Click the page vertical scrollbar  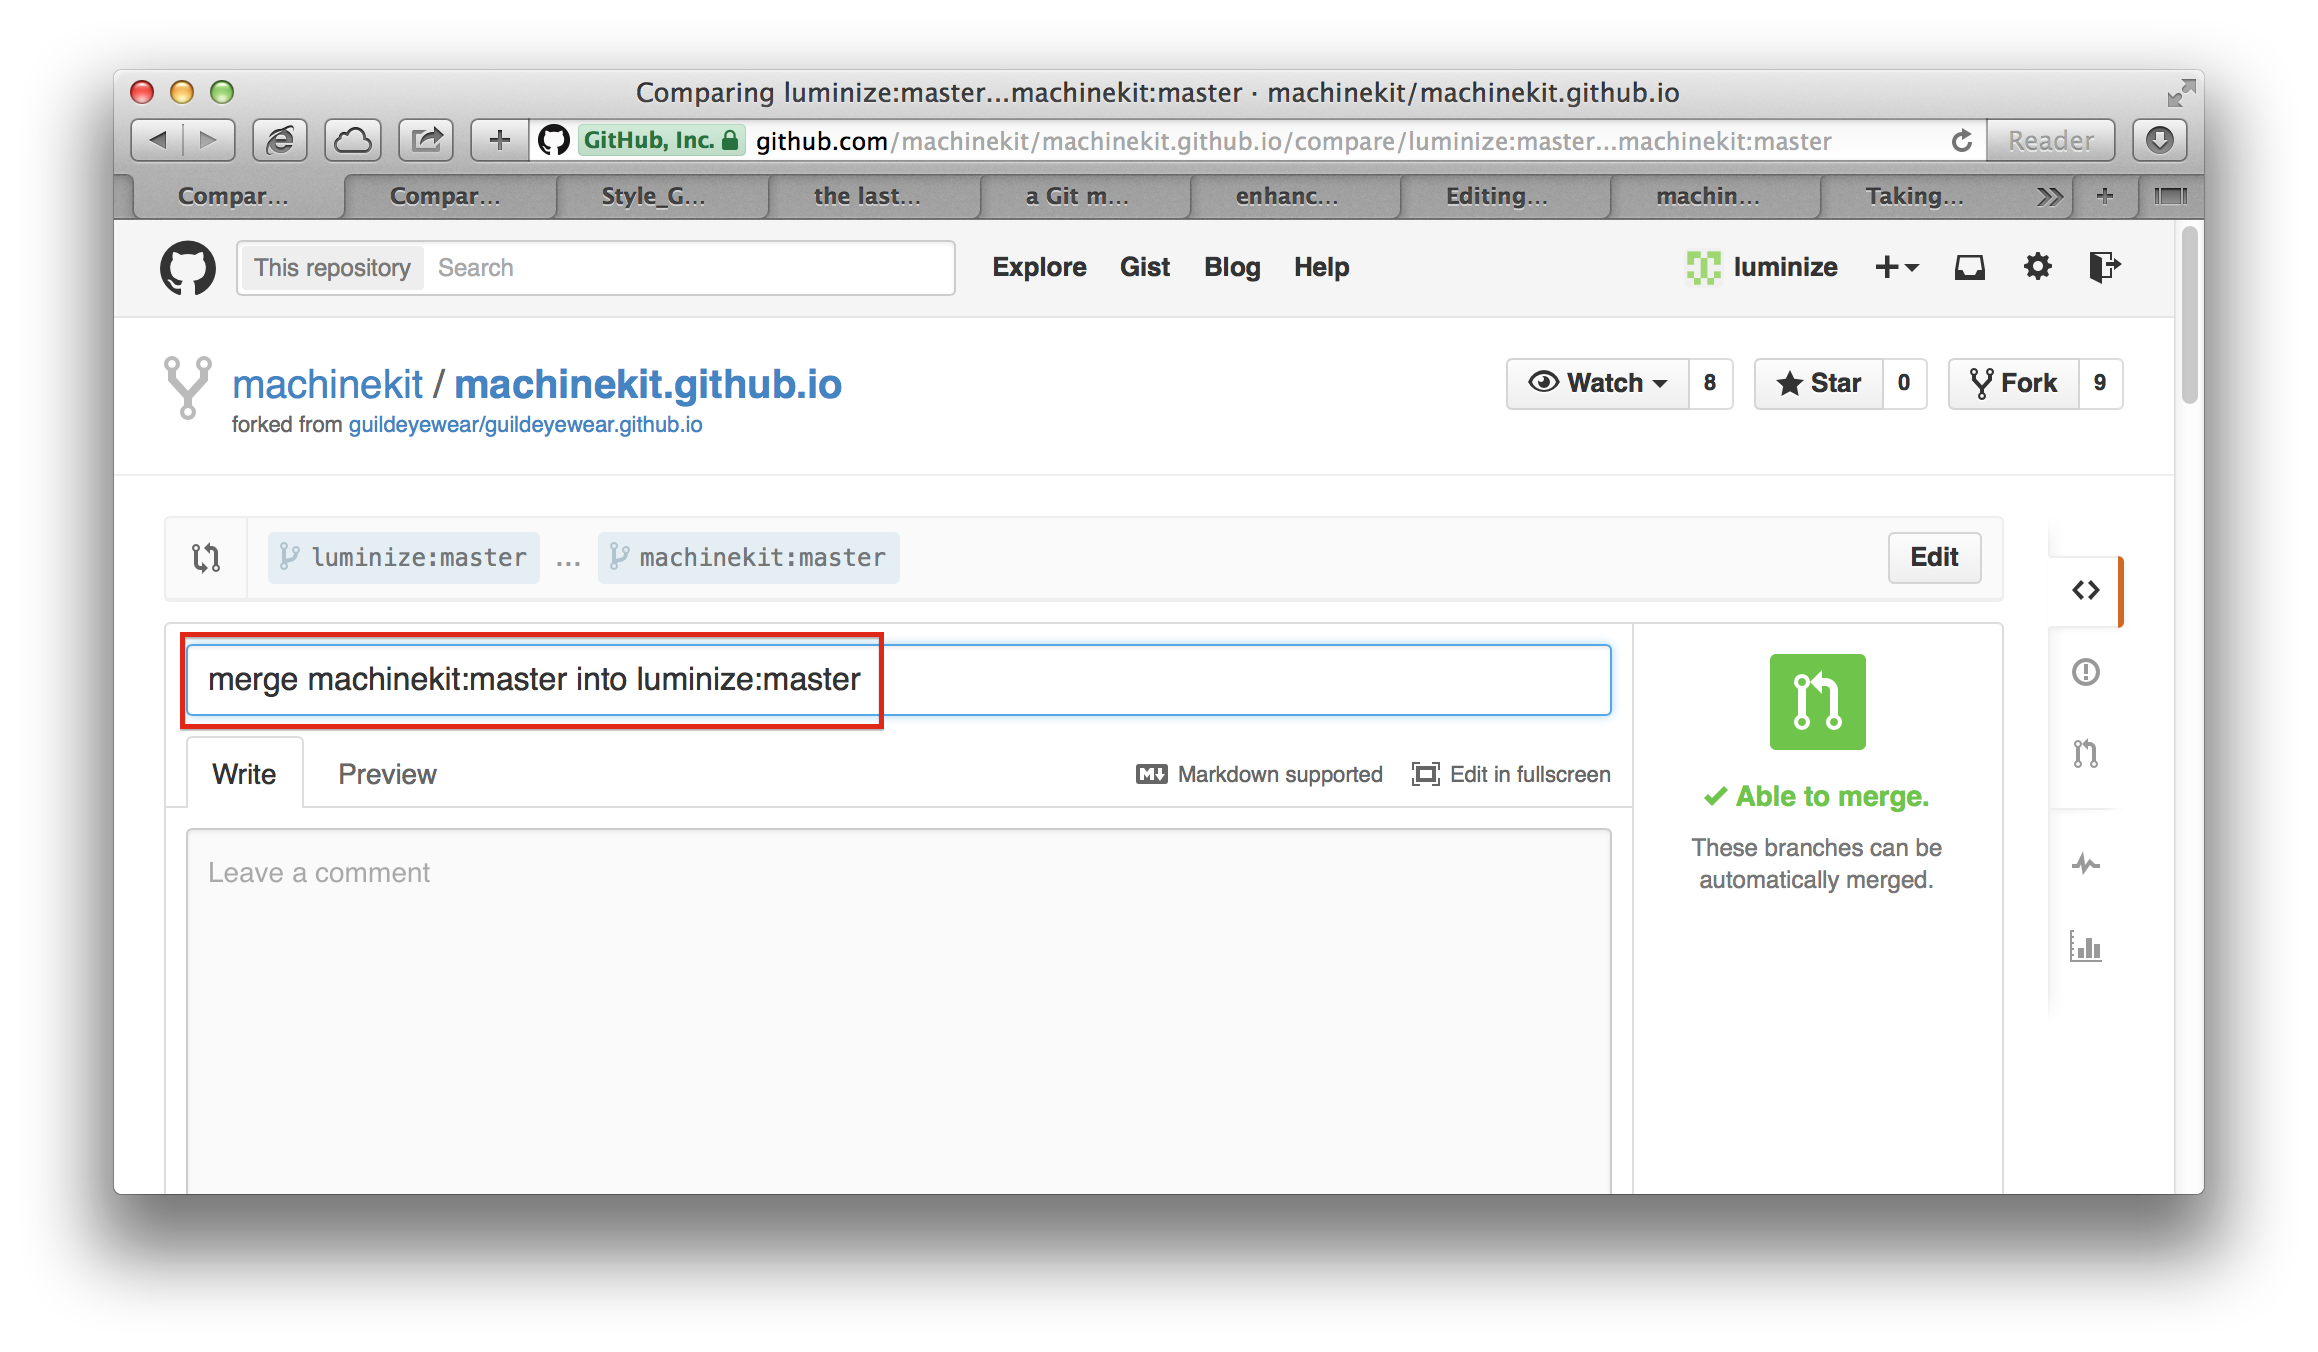pyautogui.click(x=2189, y=314)
